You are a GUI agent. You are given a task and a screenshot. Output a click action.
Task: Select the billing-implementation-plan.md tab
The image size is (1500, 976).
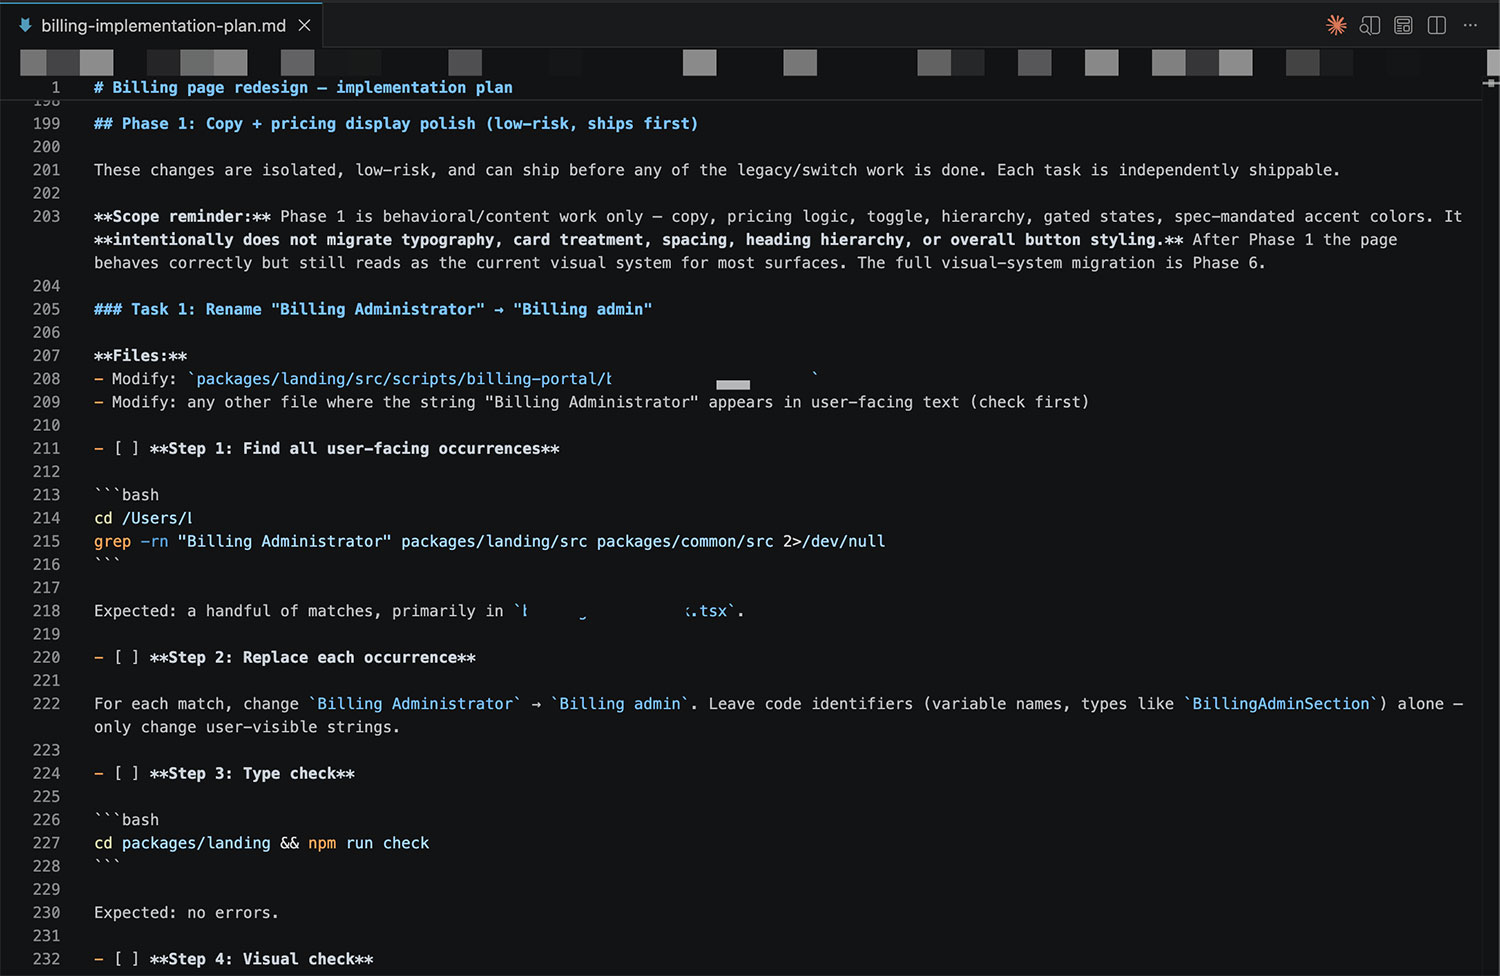point(162,25)
